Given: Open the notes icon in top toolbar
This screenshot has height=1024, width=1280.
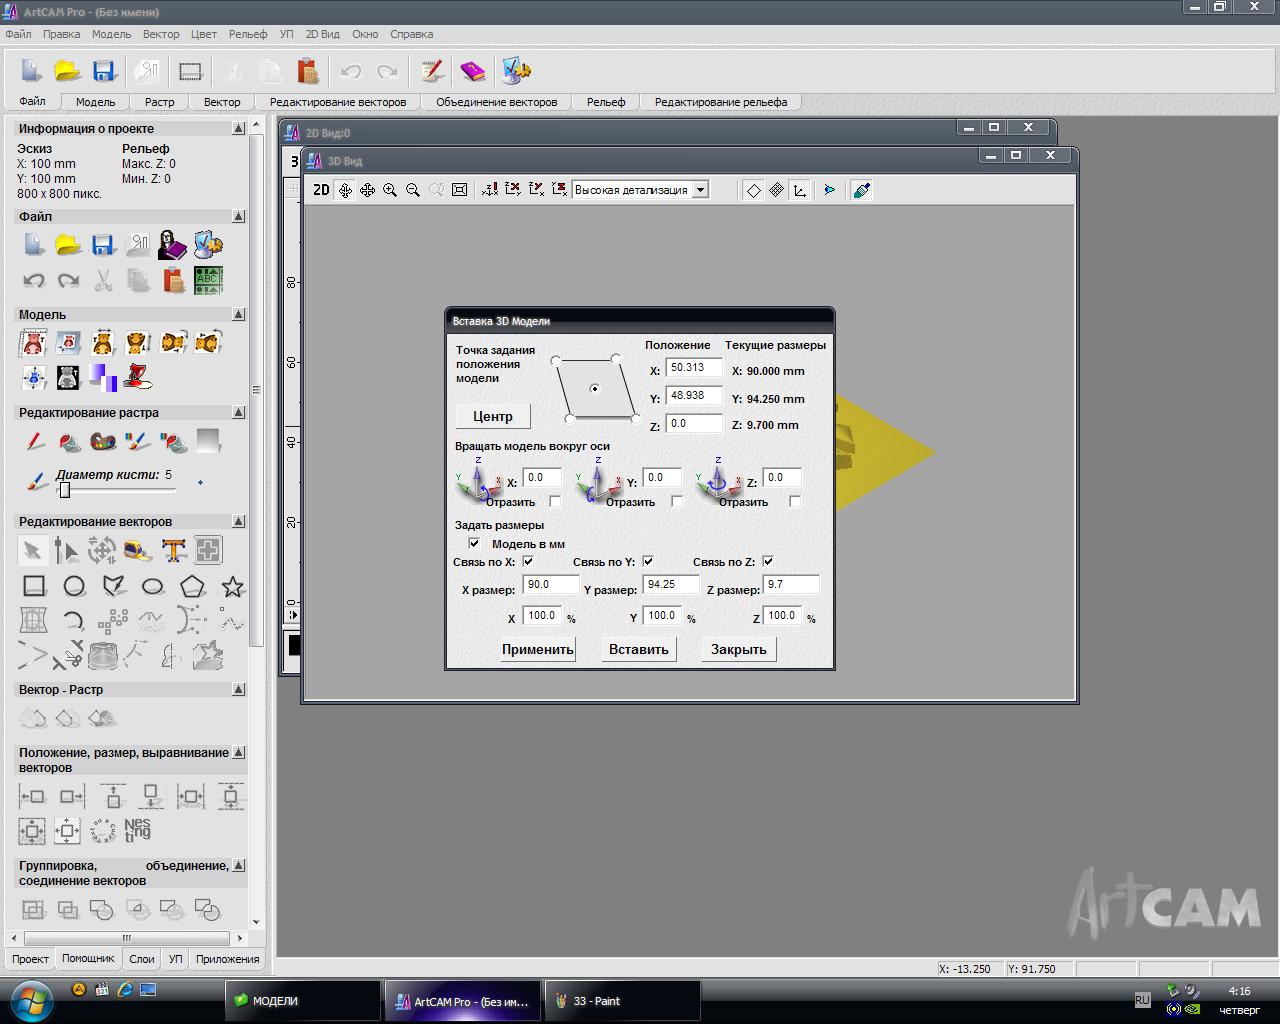Looking at the screenshot, I should pyautogui.click(x=432, y=71).
